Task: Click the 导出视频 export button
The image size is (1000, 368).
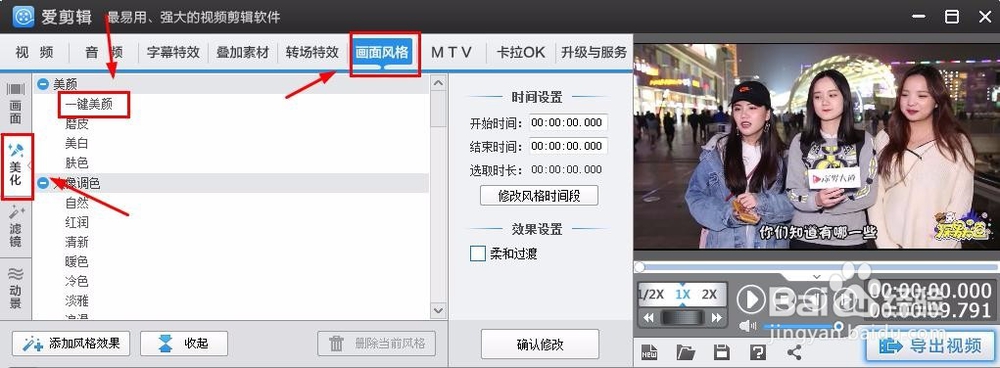Action: [x=931, y=346]
